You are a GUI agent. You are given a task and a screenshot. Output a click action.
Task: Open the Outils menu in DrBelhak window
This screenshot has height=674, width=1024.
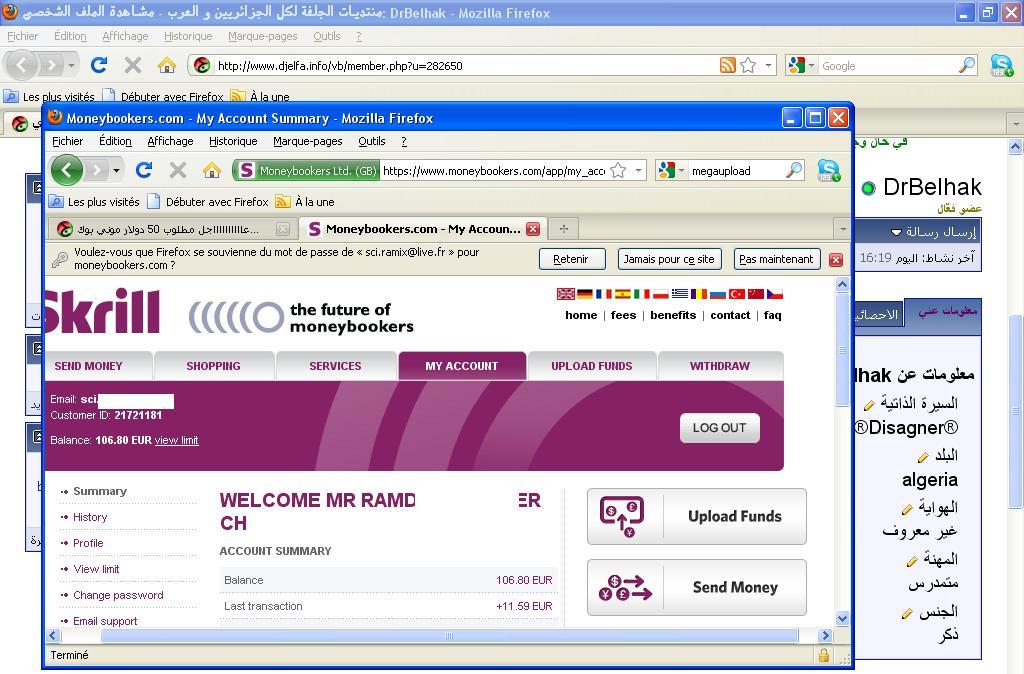point(327,36)
